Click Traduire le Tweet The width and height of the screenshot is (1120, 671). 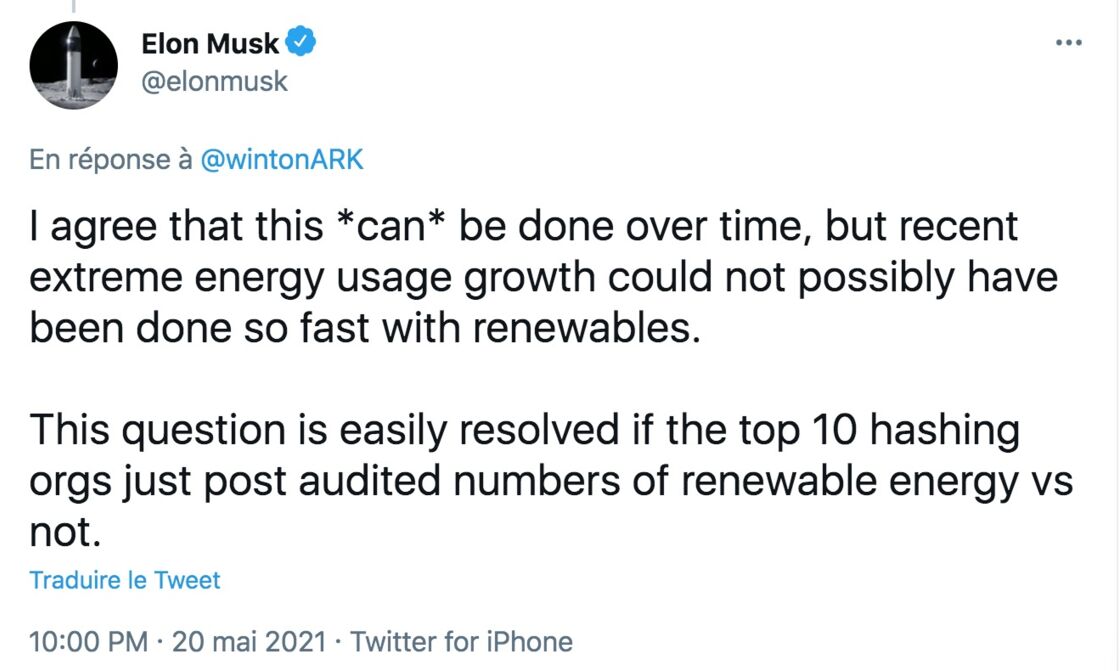point(125,580)
